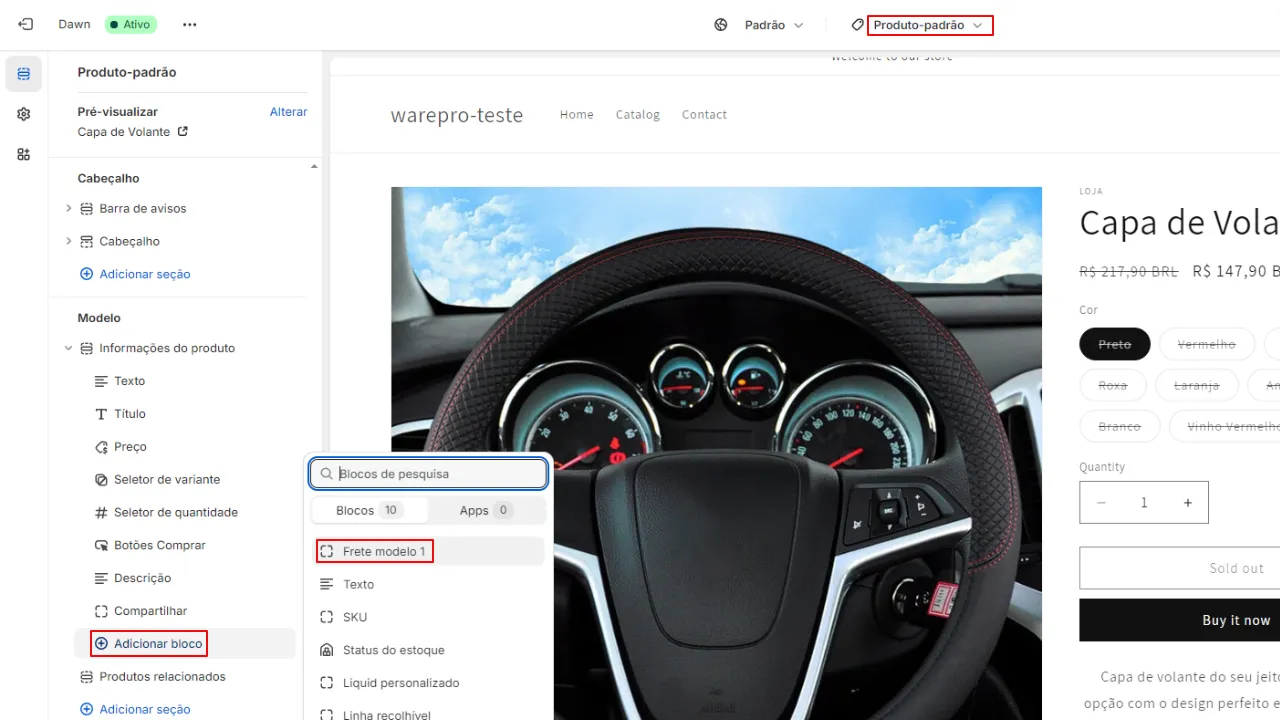This screenshot has width=1280, height=720.
Task: Select the Vinho Vermelho color variant
Action: tap(1225, 426)
